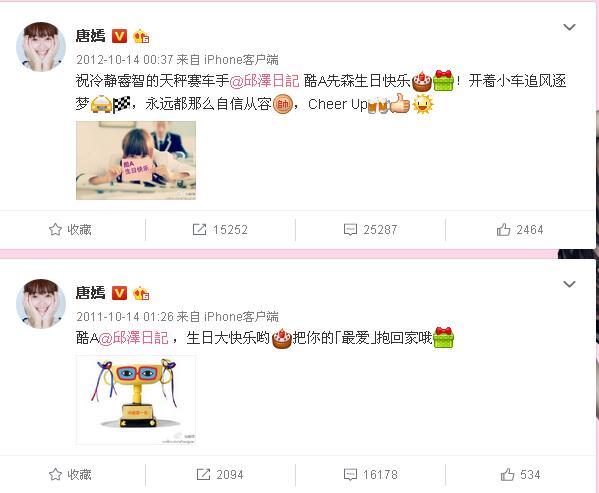Viewport: 599px width, 493px height.
Task: Open the 唐嫣 username link in the top post
Action: pos(91,36)
